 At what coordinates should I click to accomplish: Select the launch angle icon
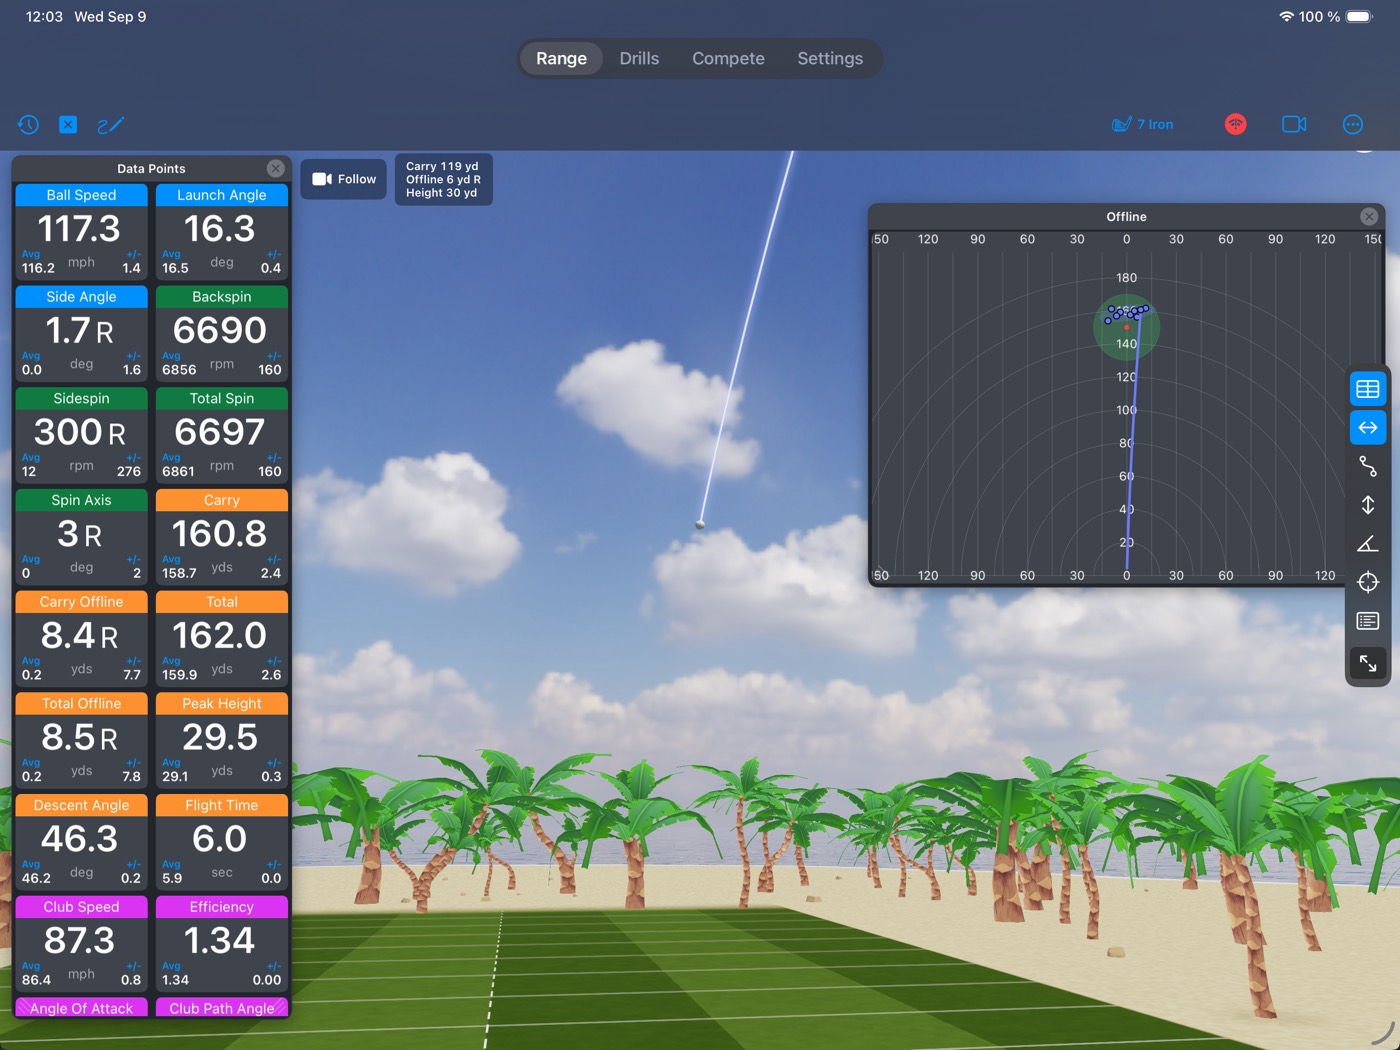(x=1368, y=544)
